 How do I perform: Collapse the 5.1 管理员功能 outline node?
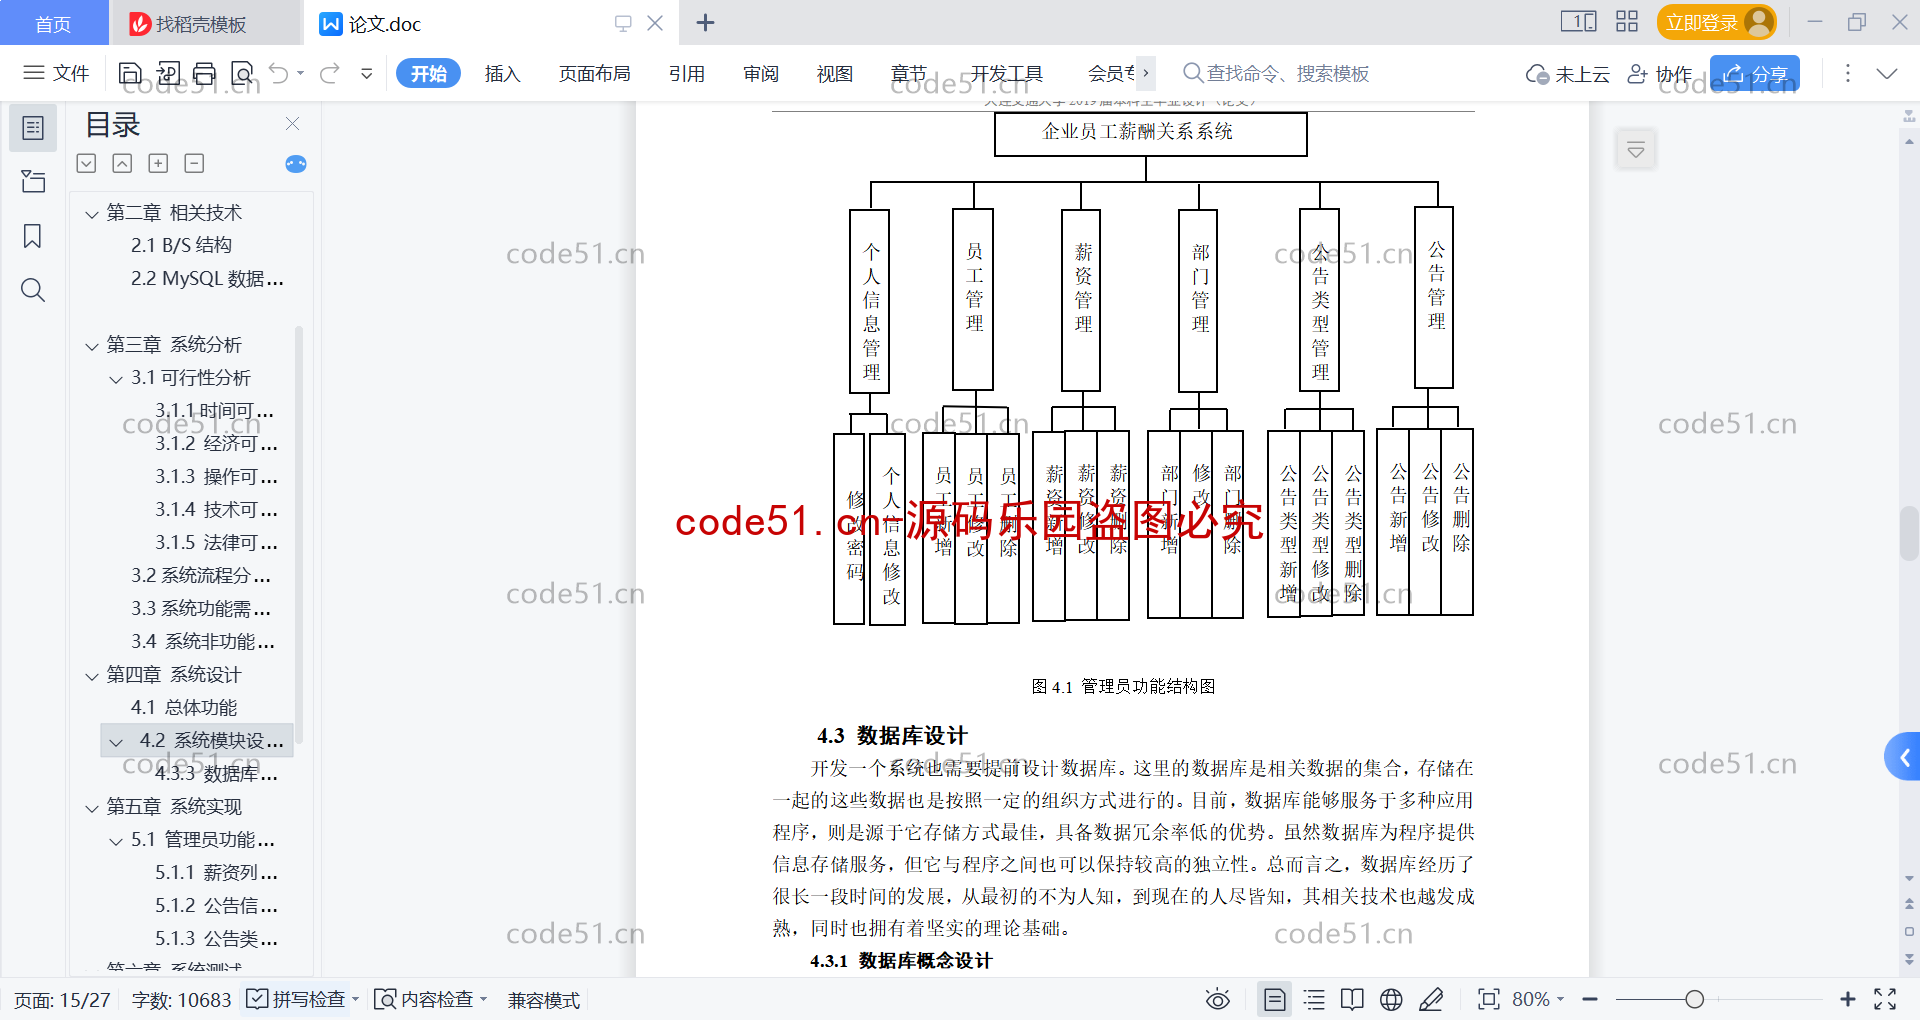click(116, 841)
